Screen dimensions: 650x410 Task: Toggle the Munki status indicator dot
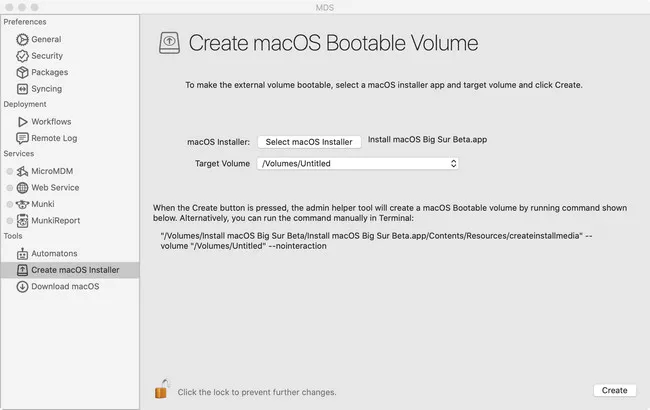[10, 204]
